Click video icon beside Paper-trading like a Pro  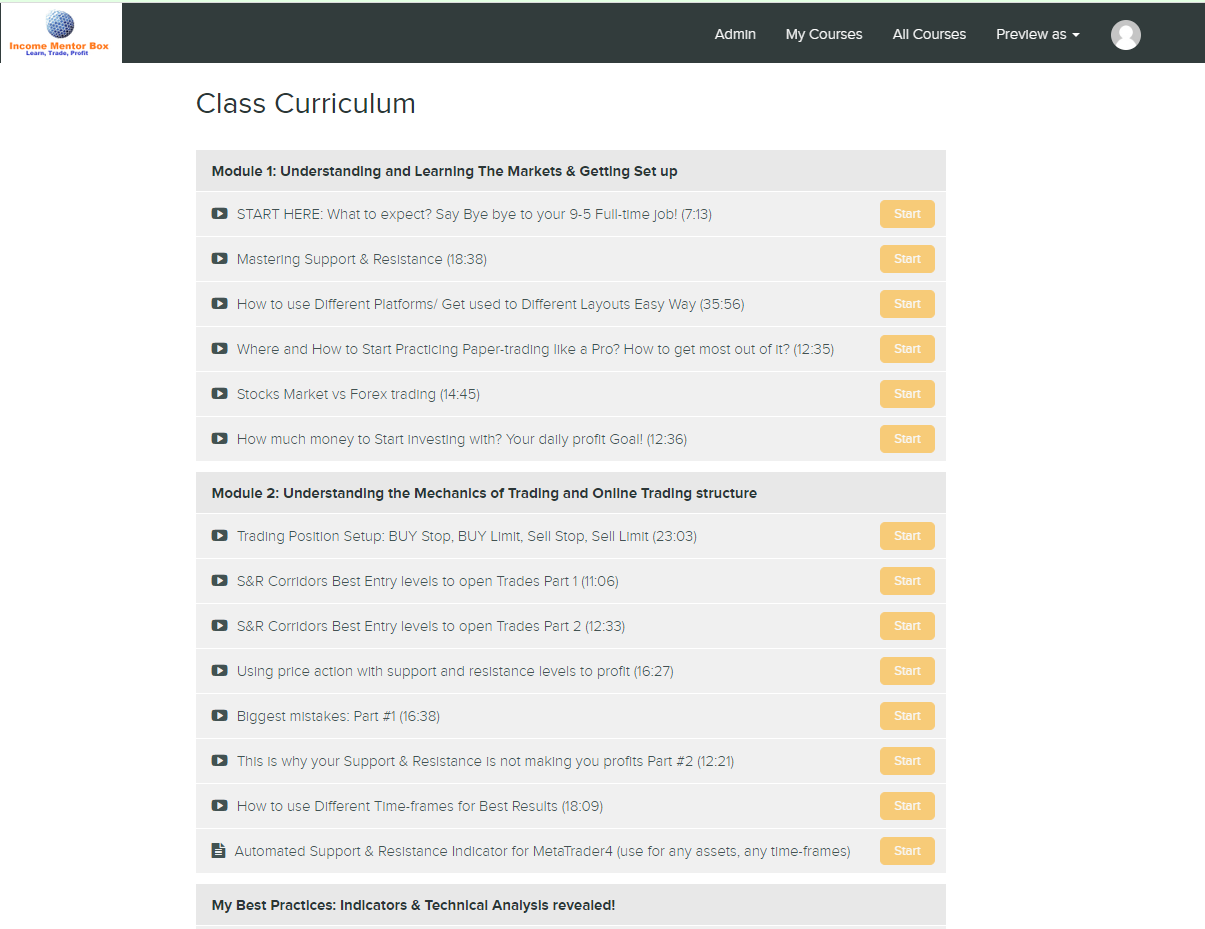[220, 349]
